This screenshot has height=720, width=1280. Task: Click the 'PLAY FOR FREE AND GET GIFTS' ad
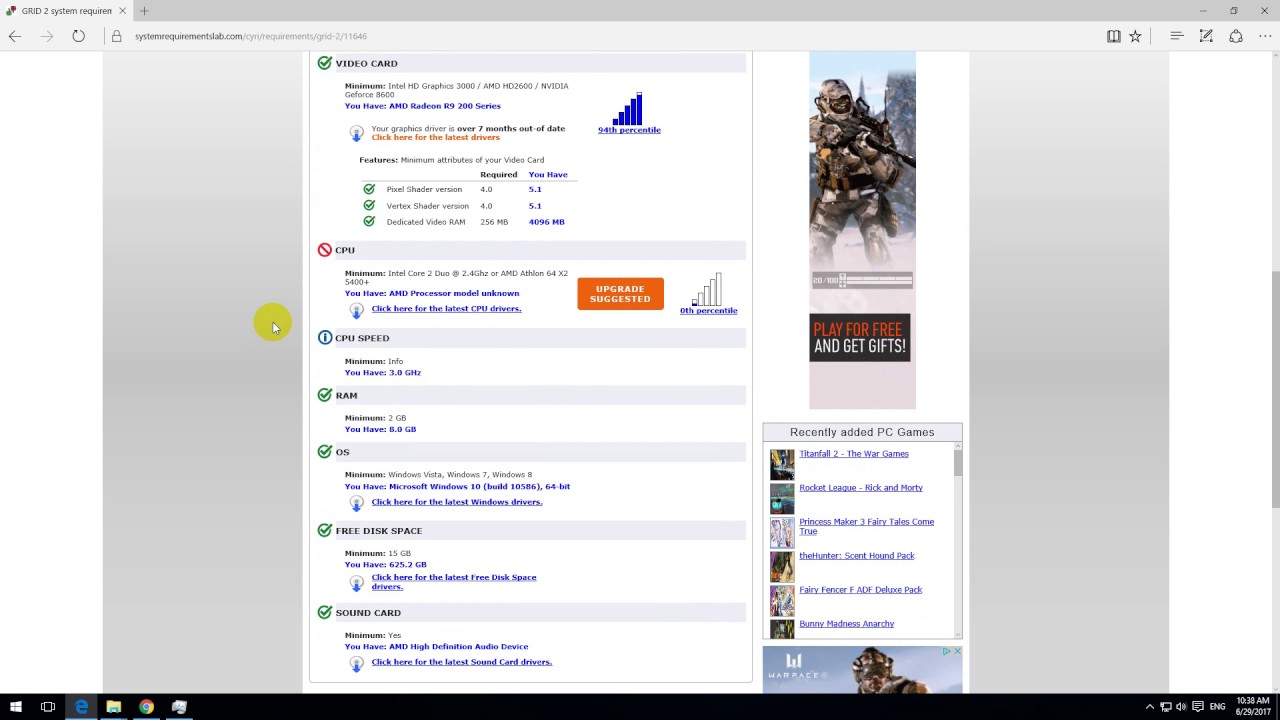(862, 230)
